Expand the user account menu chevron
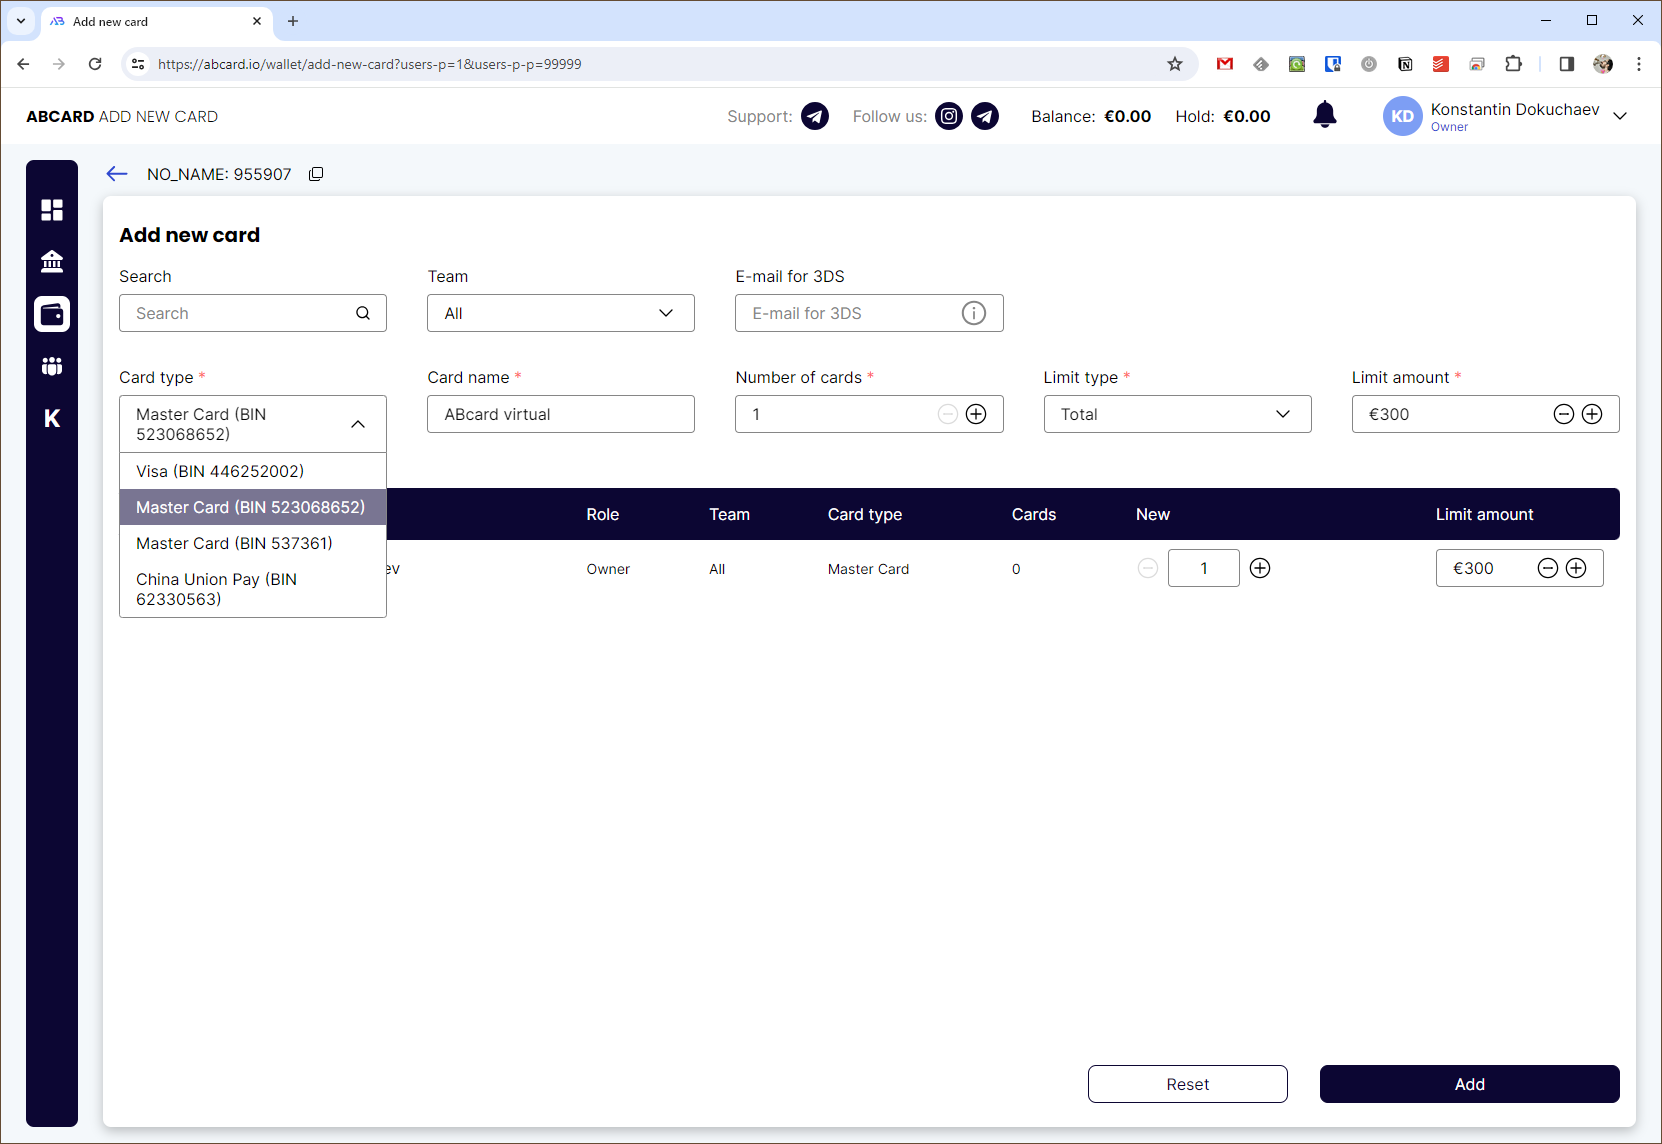The width and height of the screenshot is (1662, 1144). point(1620,116)
